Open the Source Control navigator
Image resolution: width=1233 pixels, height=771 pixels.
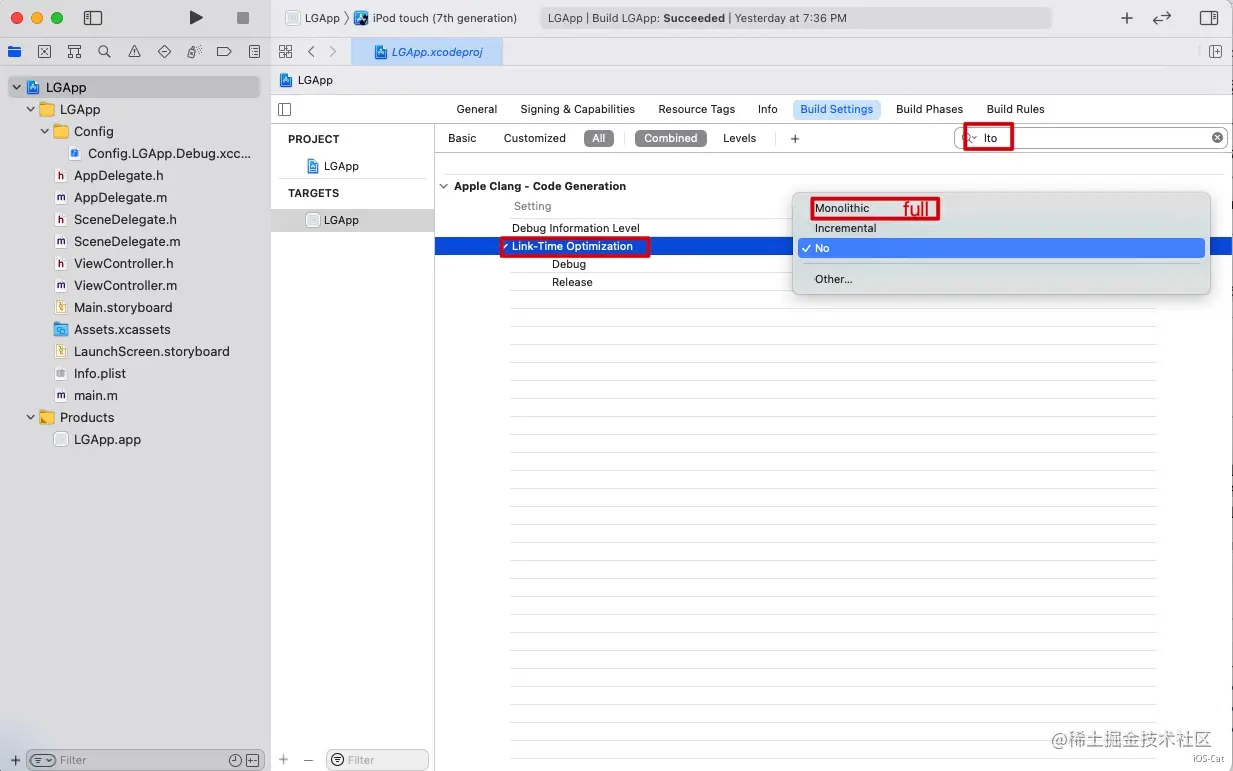[x=45, y=52]
